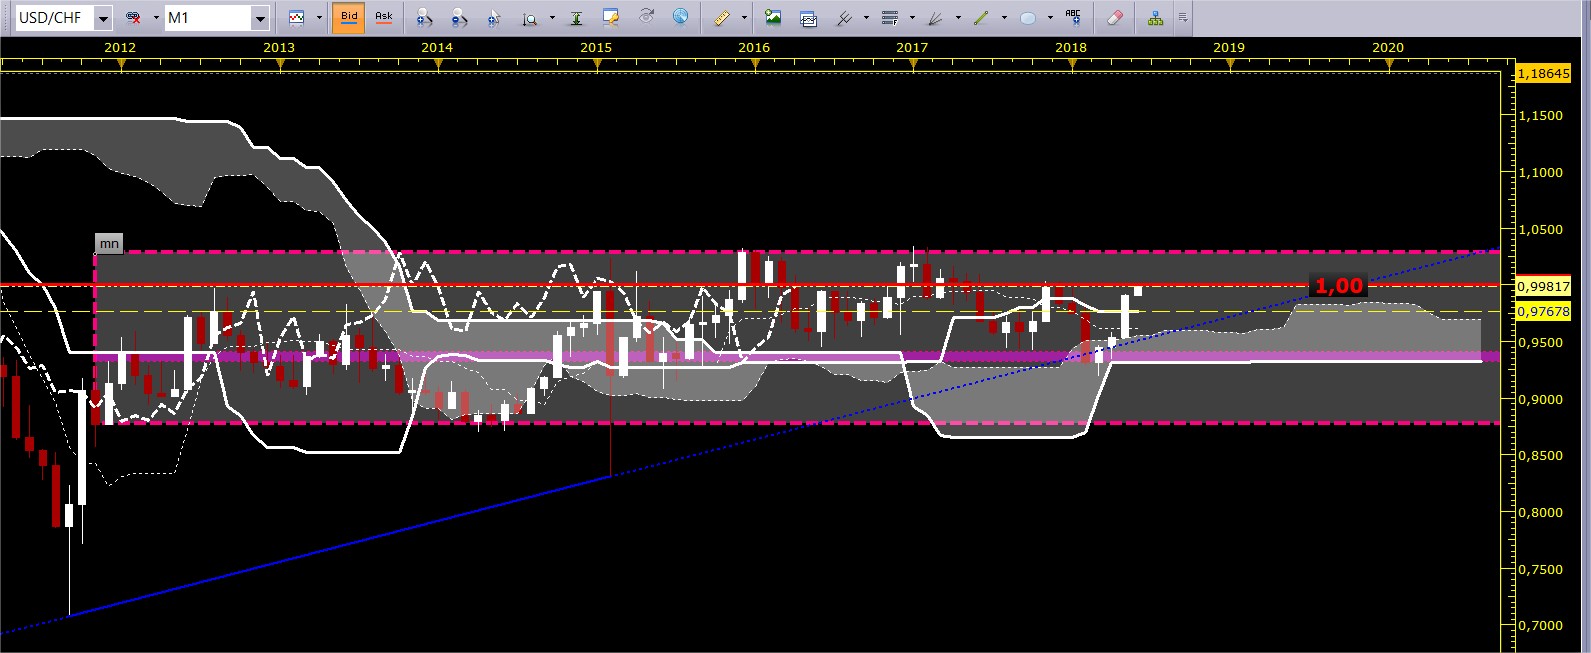This screenshot has width=1591, height=653.
Task: Click the chart window template icon
Action: click(808, 18)
